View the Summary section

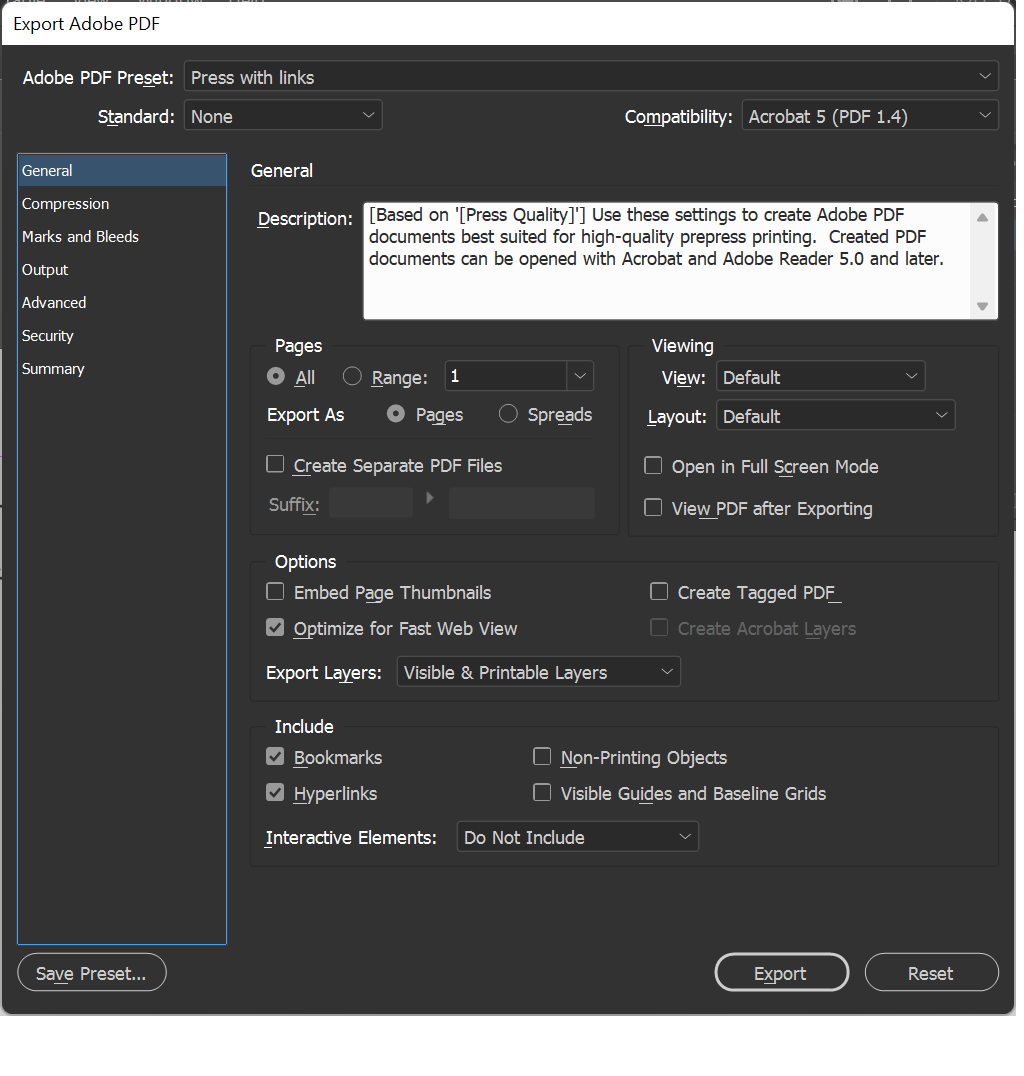(x=53, y=368)
